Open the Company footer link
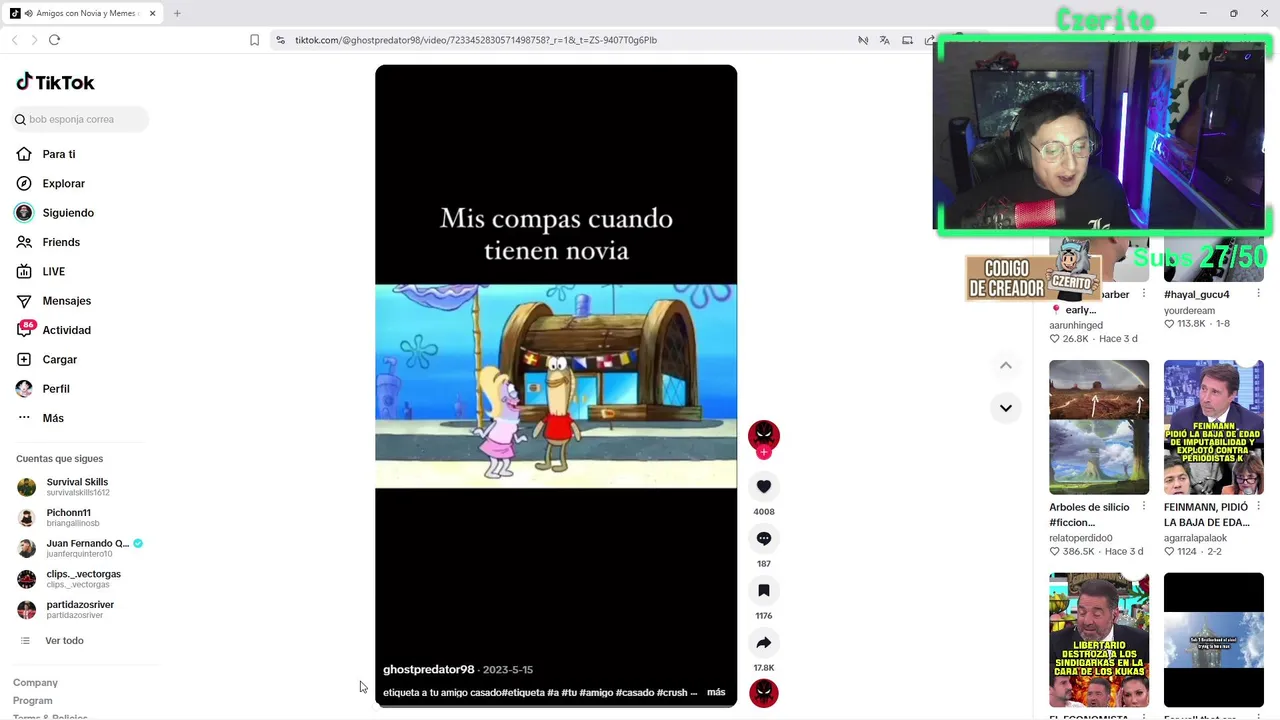 [35, 682]
